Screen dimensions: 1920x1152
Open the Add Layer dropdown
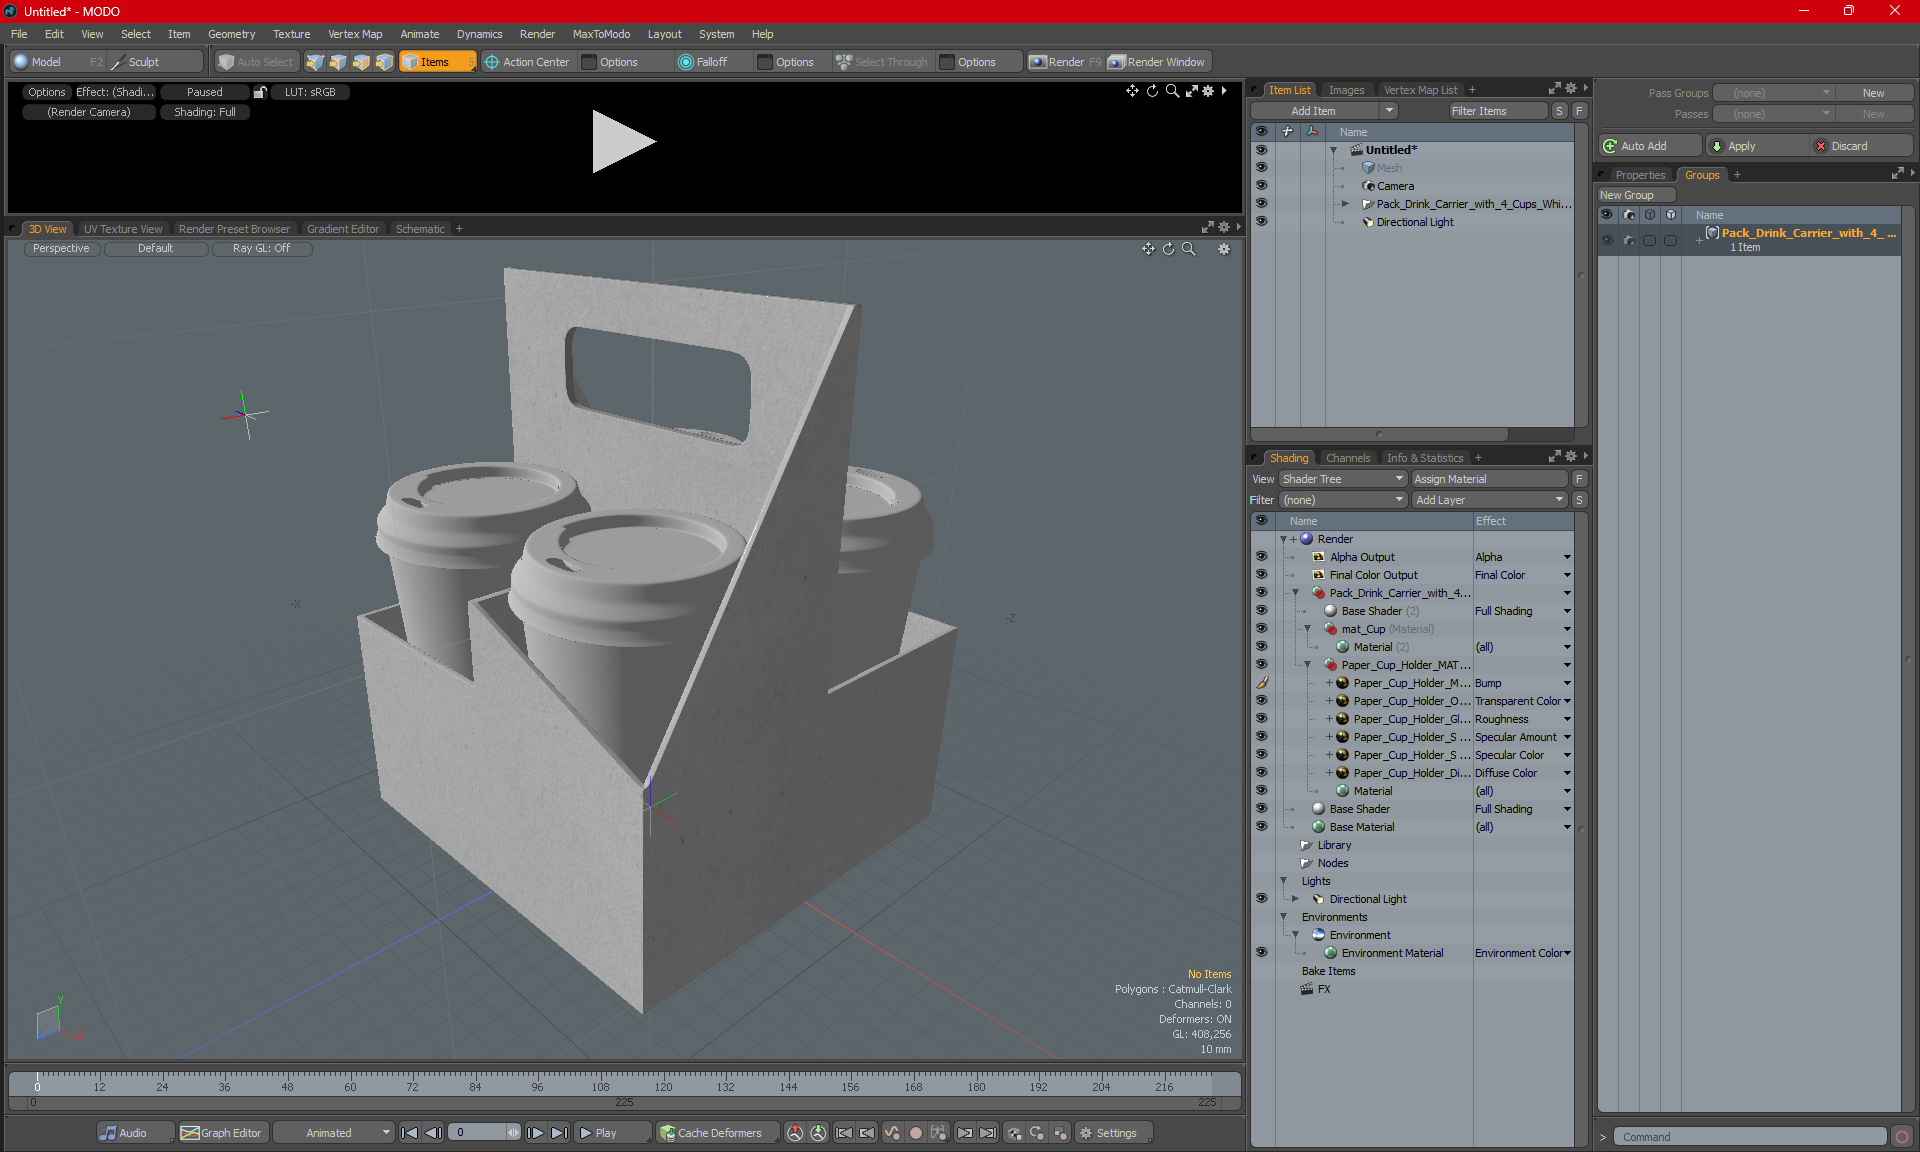pos(1489,500)
